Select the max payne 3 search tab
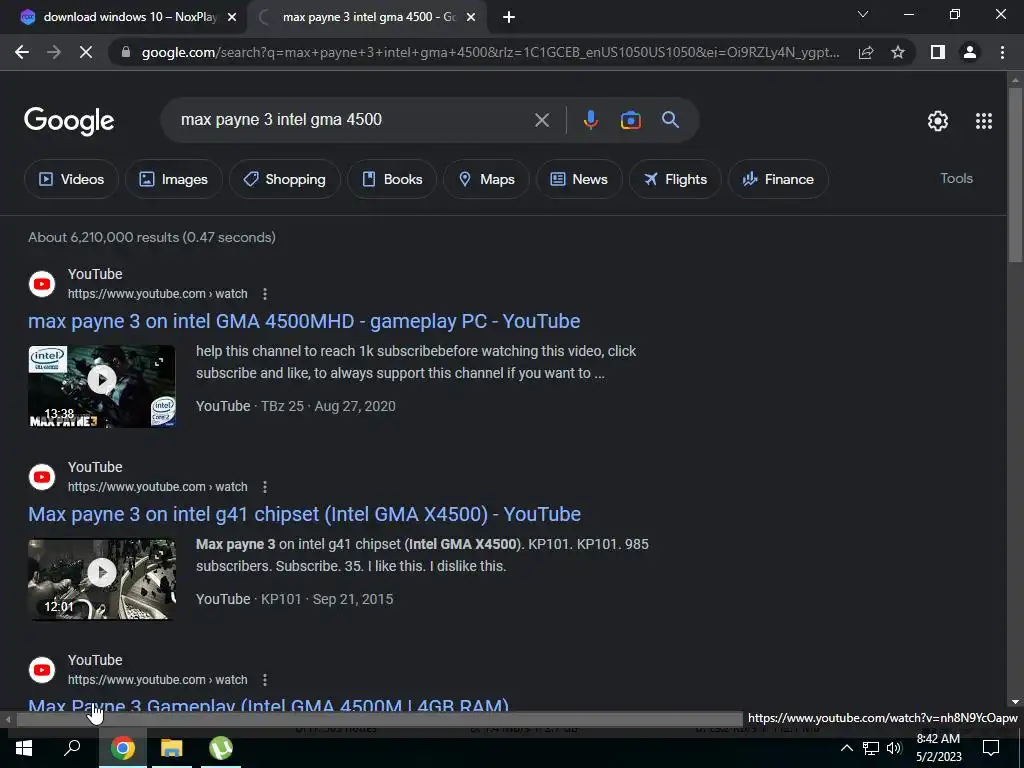Screen dimensions: 1024x768 click(369, 17)
